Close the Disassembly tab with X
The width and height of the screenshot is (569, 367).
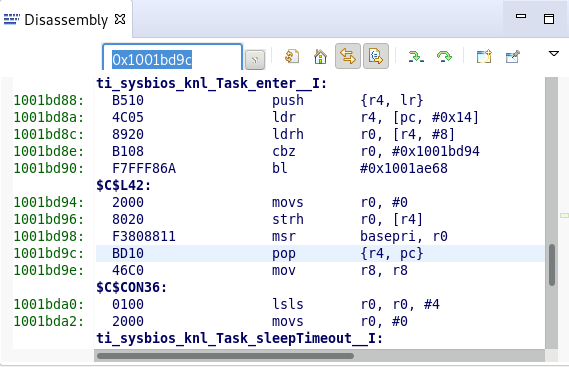tap(120, 19)
